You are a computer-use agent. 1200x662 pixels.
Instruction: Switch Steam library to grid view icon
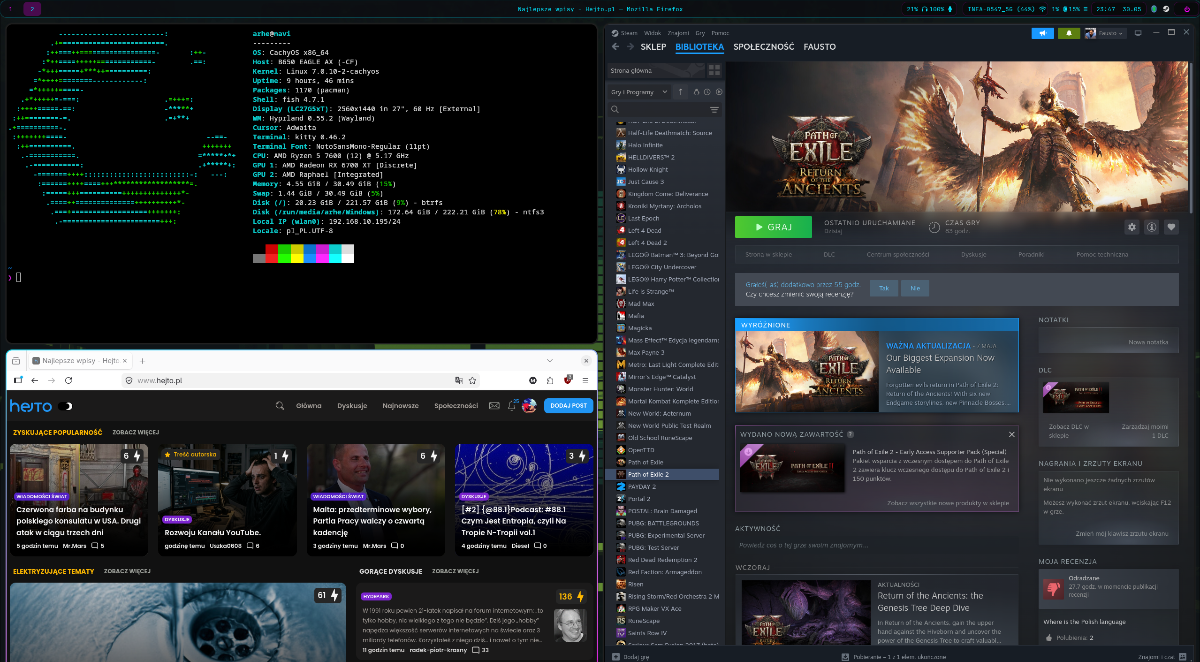pyautogui.click(x=714, y=71)
